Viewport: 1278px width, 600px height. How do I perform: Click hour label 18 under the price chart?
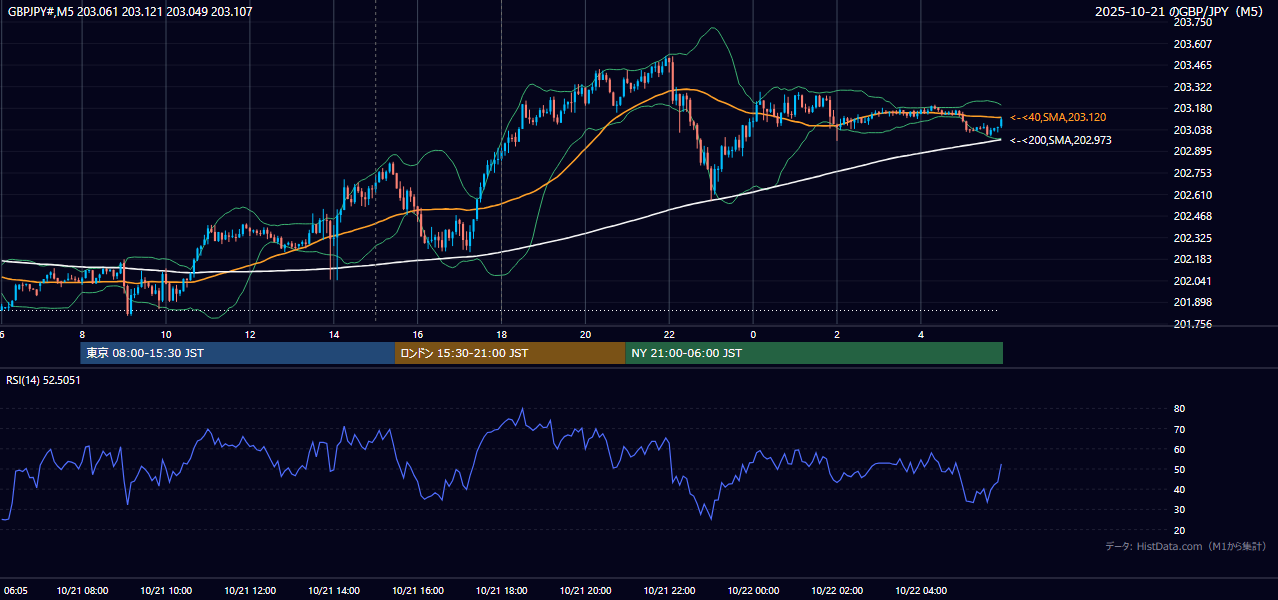pos(502,335)
